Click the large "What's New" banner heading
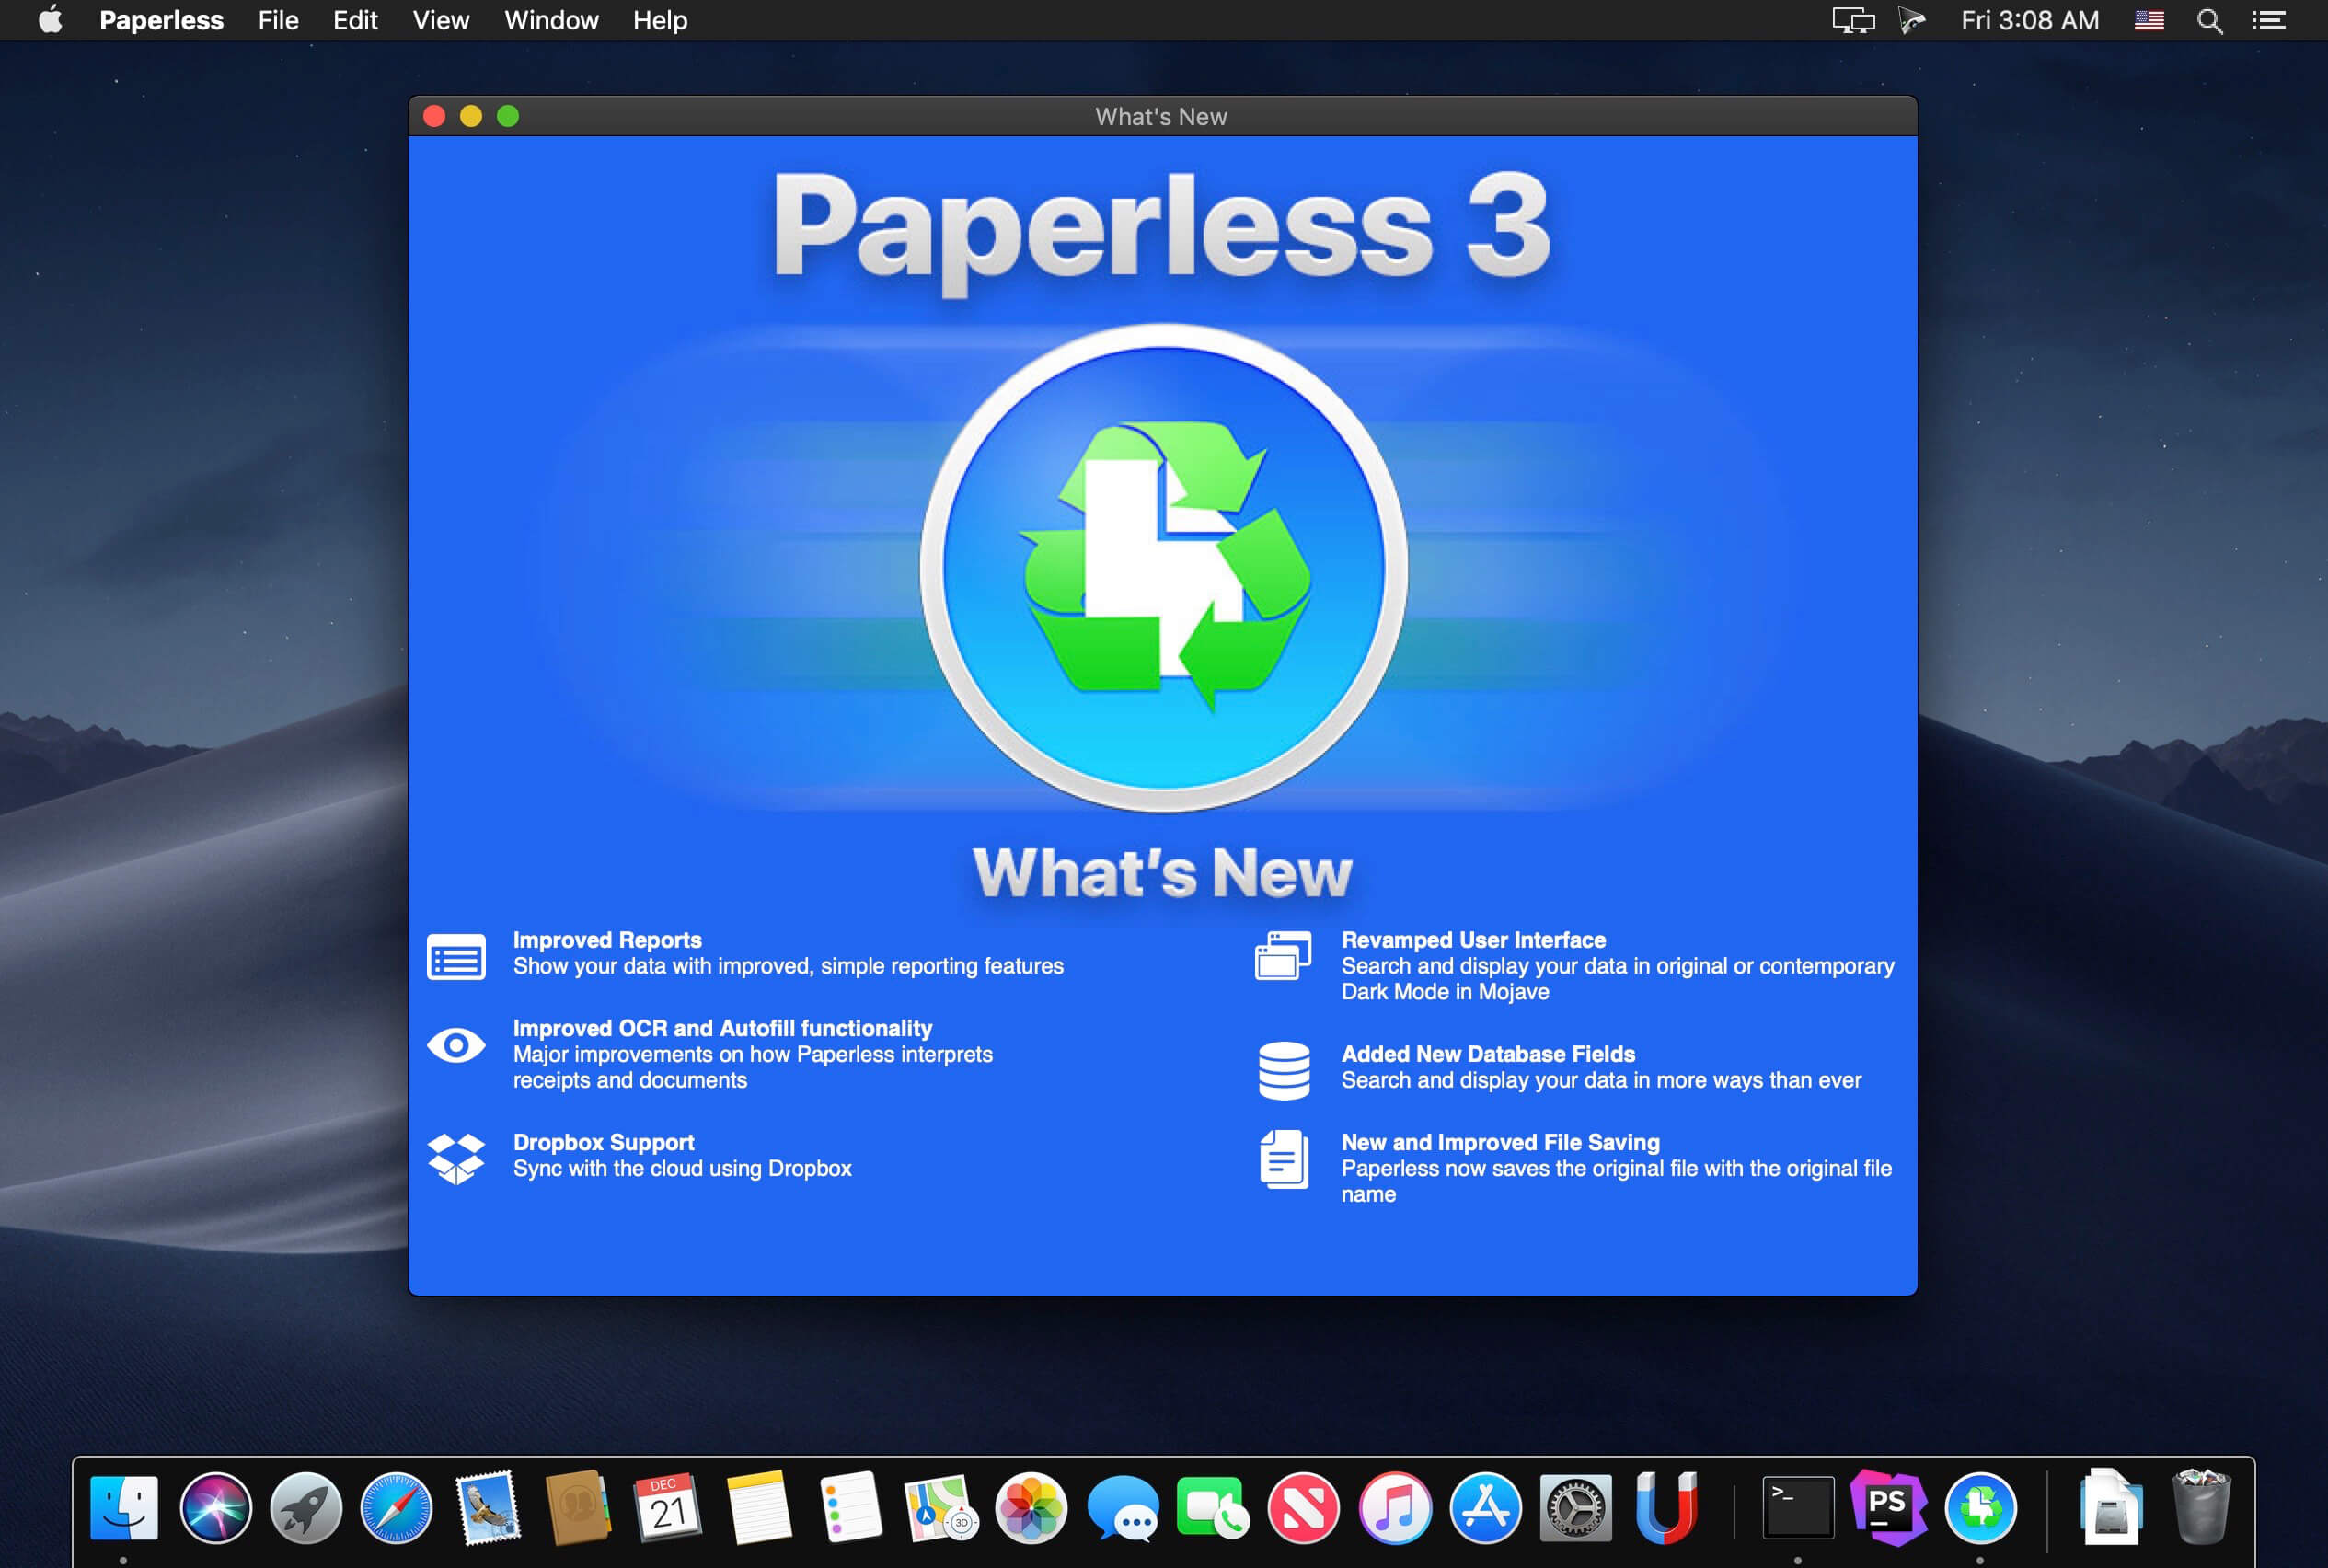 coord(1162,872)
